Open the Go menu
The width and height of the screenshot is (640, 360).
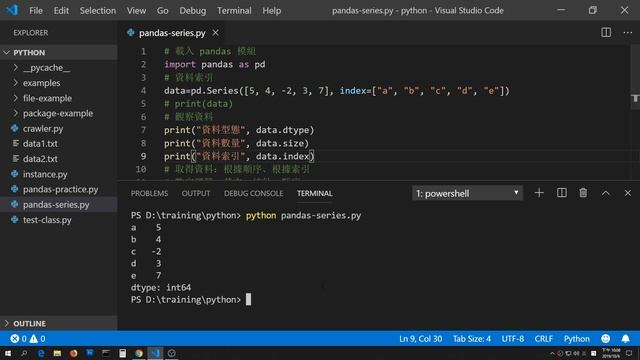(x=162, y=11)
